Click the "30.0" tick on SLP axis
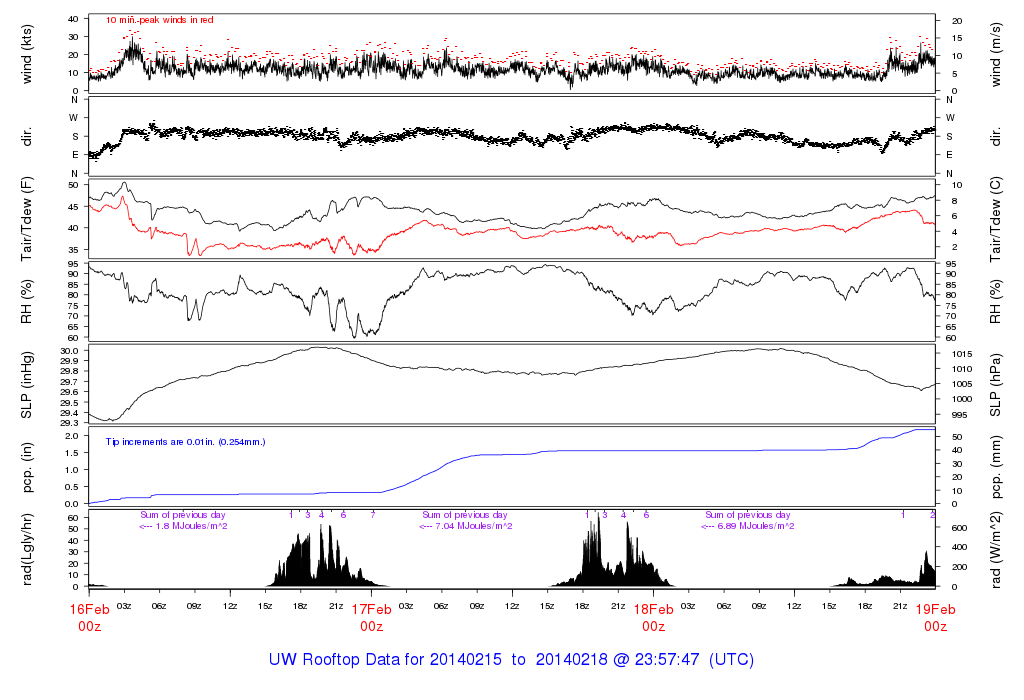This screenshot has height=700, width=1024. tap(71, 351)
